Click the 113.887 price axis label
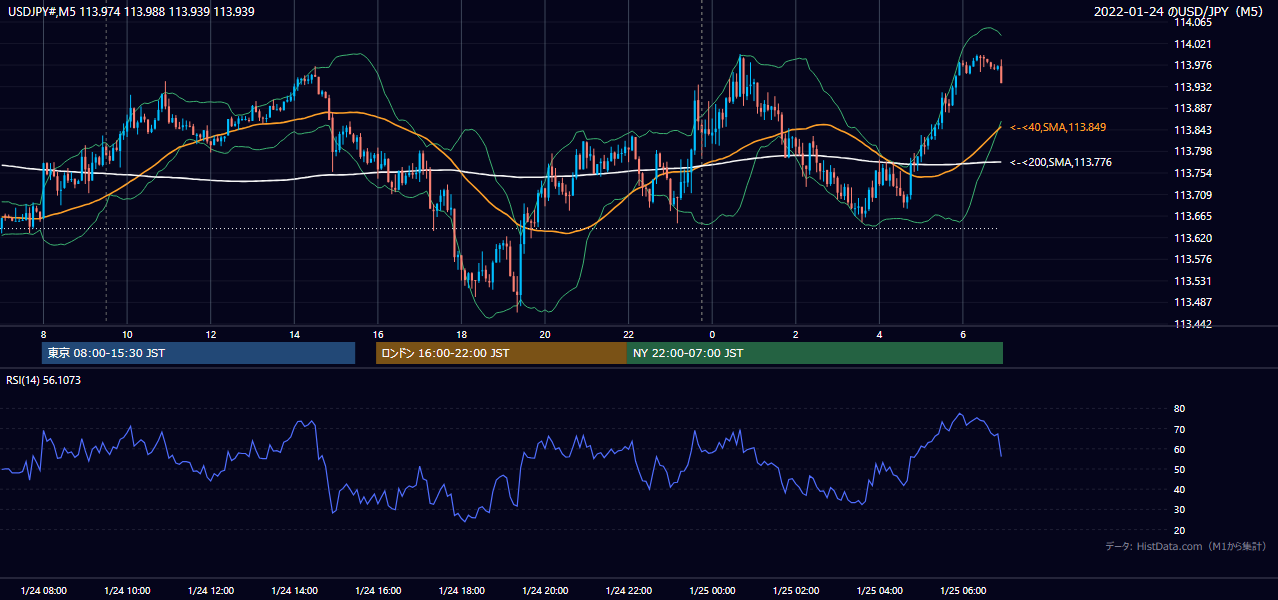This screenshot has height=600, width=1278. (1193, 108)
